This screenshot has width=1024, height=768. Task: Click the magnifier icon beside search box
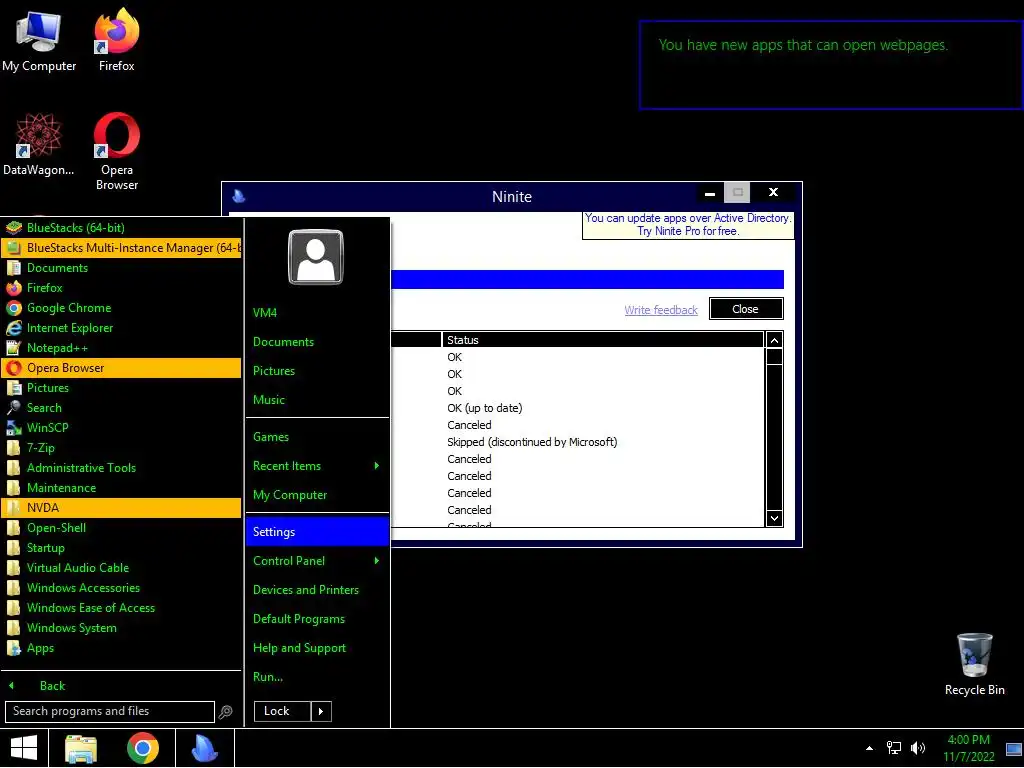click(x=225, y=712)
